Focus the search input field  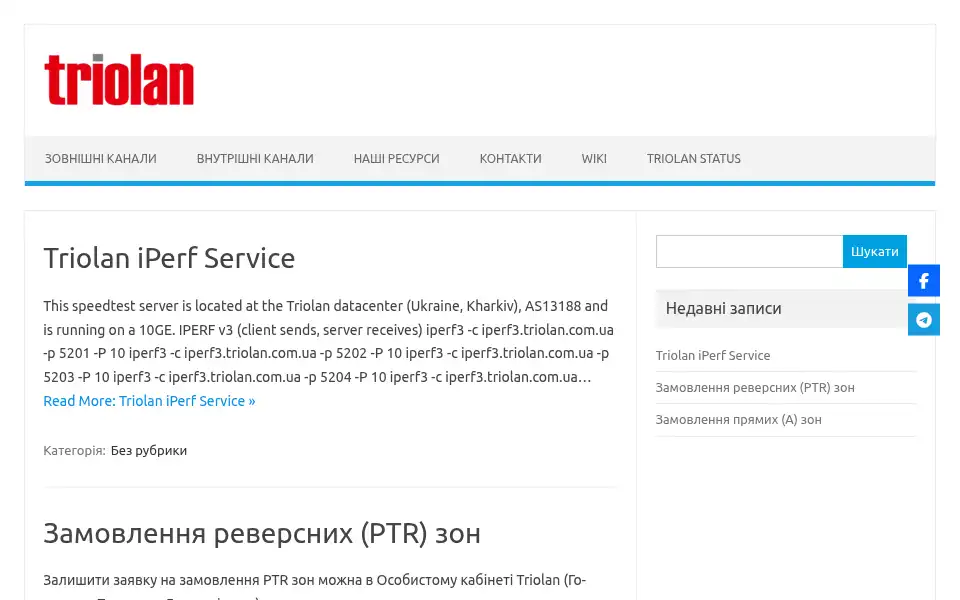point(749,252)
